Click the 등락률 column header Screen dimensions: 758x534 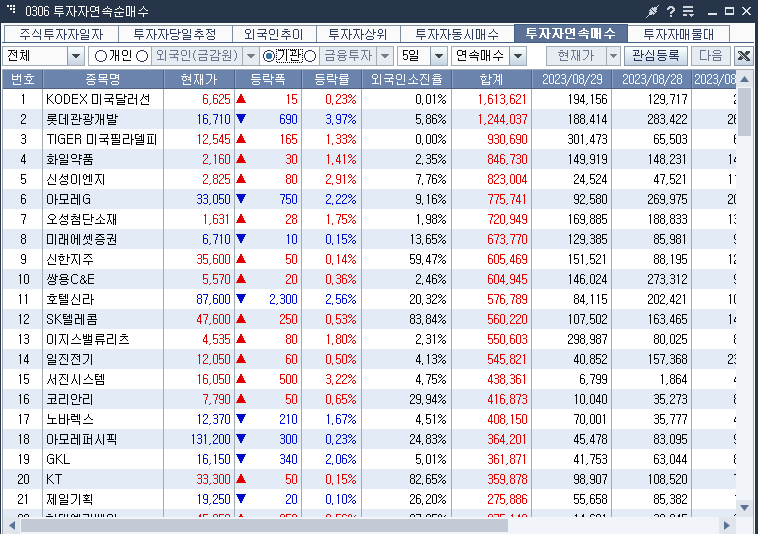[332, 79]
